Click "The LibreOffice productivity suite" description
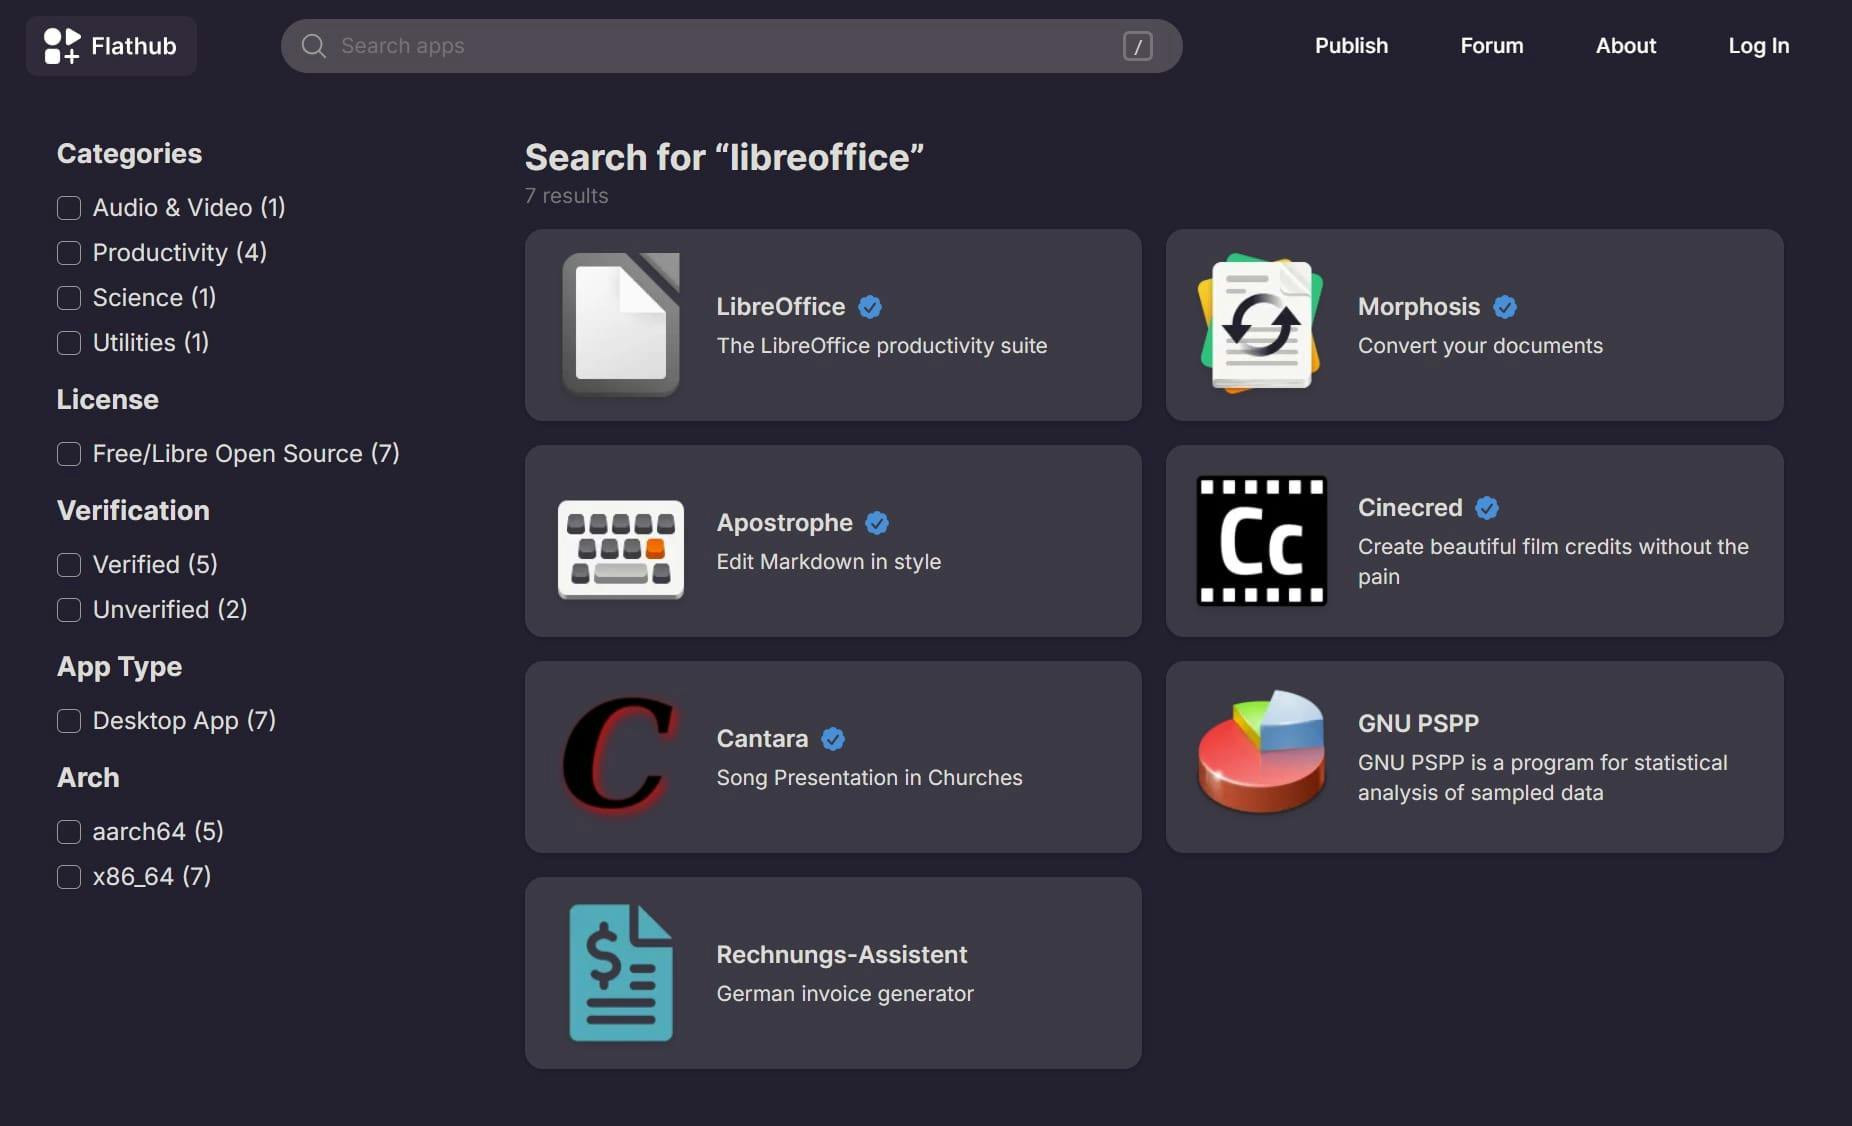 (881, 346)
